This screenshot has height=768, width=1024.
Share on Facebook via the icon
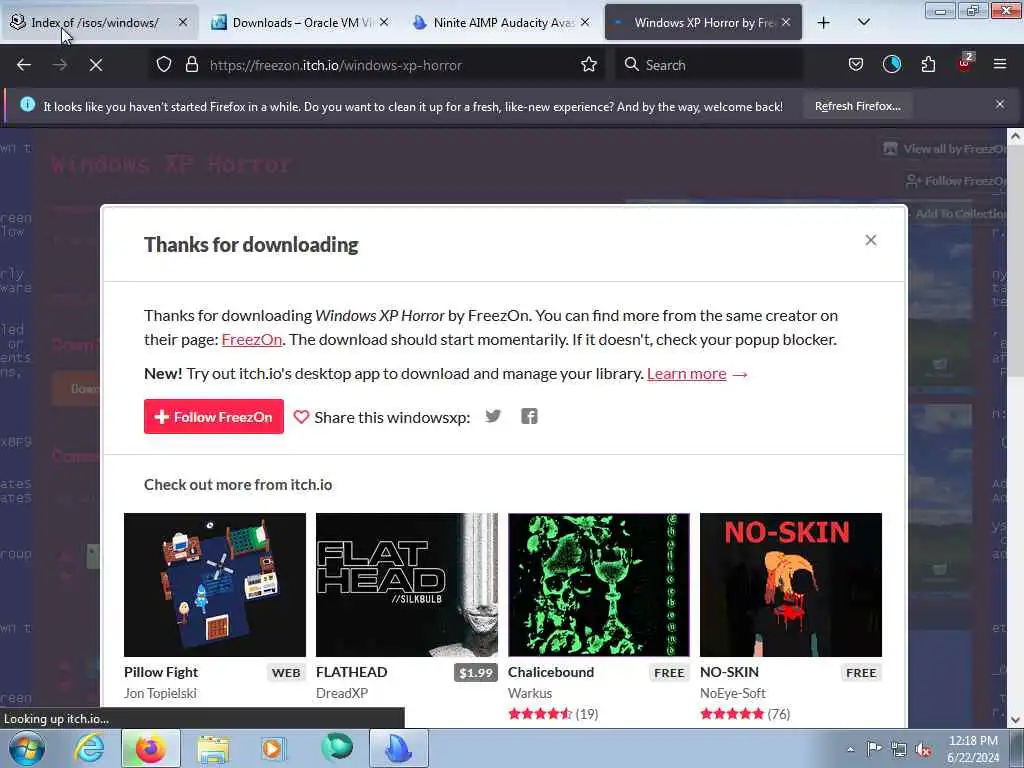(x=529, y=416)
